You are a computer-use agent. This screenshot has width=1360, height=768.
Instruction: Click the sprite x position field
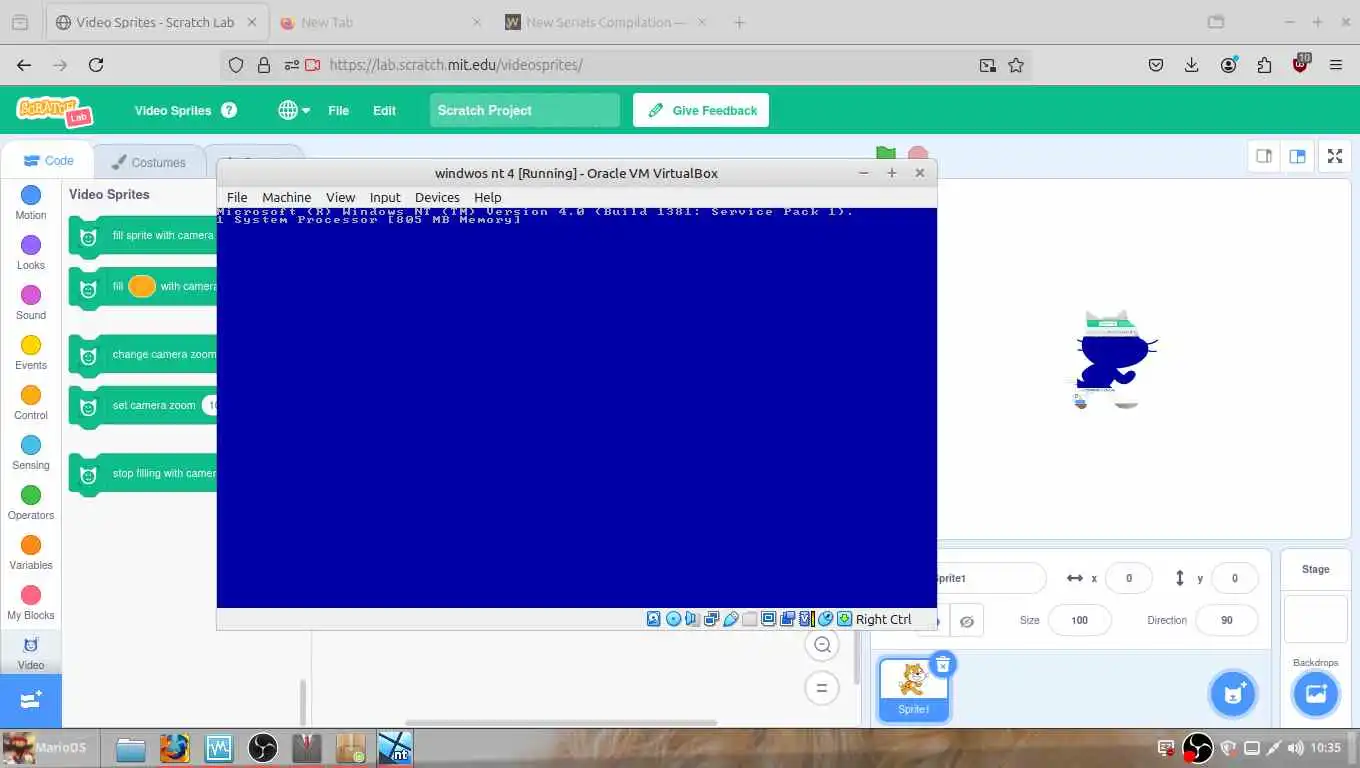[x=1129, y=578]
